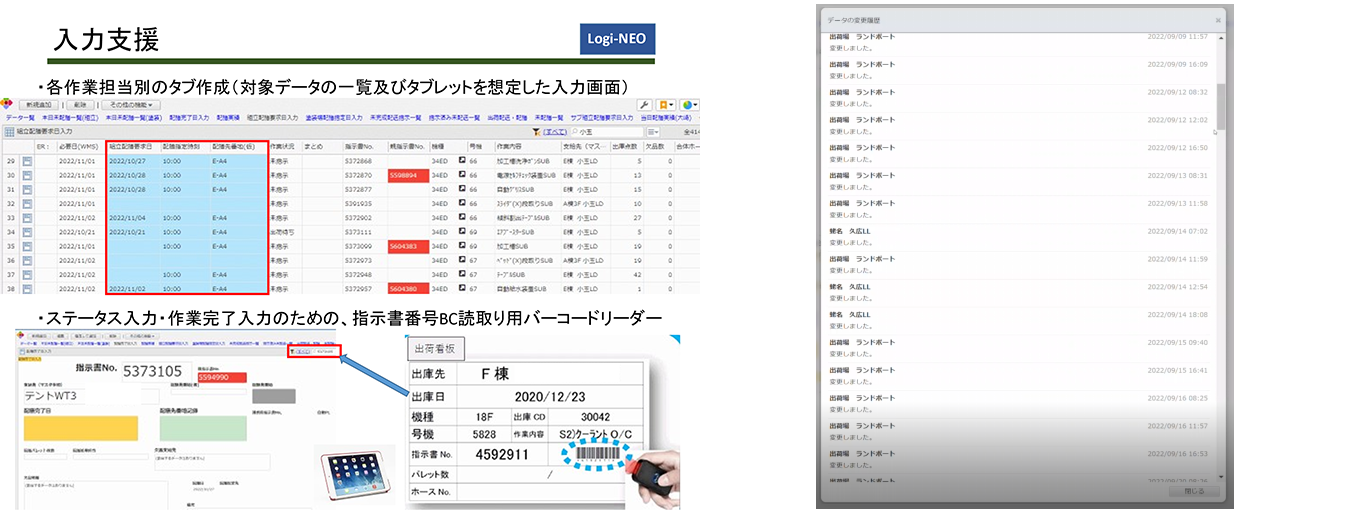Select 號名 久広LL entry at 2022/09/14 18:08
The height and width of the screenshot is (525, 1363).
(1018, 320)
